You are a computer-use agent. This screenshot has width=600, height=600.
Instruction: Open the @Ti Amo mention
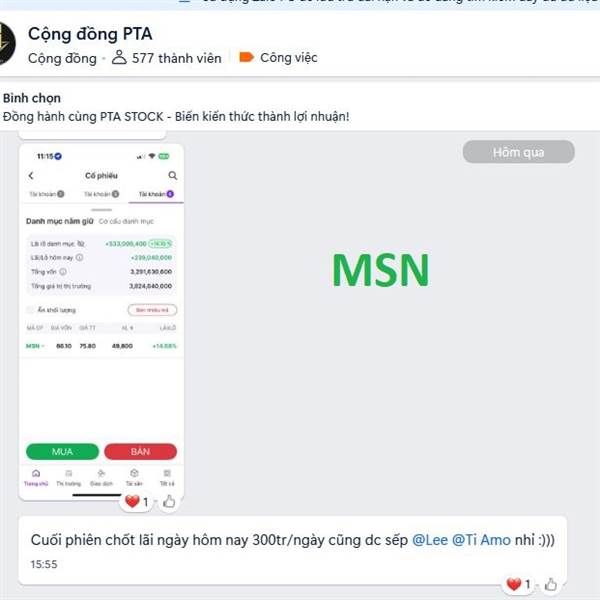point(481,540)
